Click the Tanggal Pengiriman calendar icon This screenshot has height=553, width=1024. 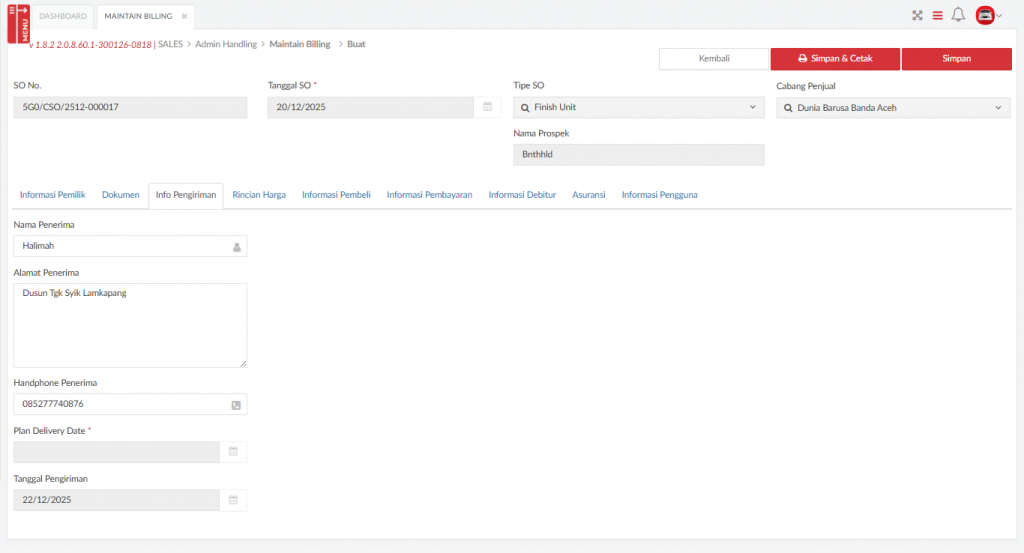[233, 500]
